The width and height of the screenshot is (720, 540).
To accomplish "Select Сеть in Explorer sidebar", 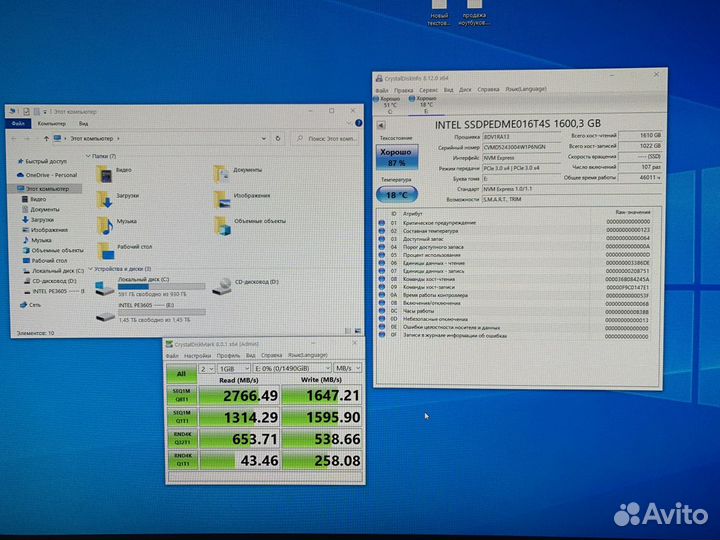I will tap(31, 304).
